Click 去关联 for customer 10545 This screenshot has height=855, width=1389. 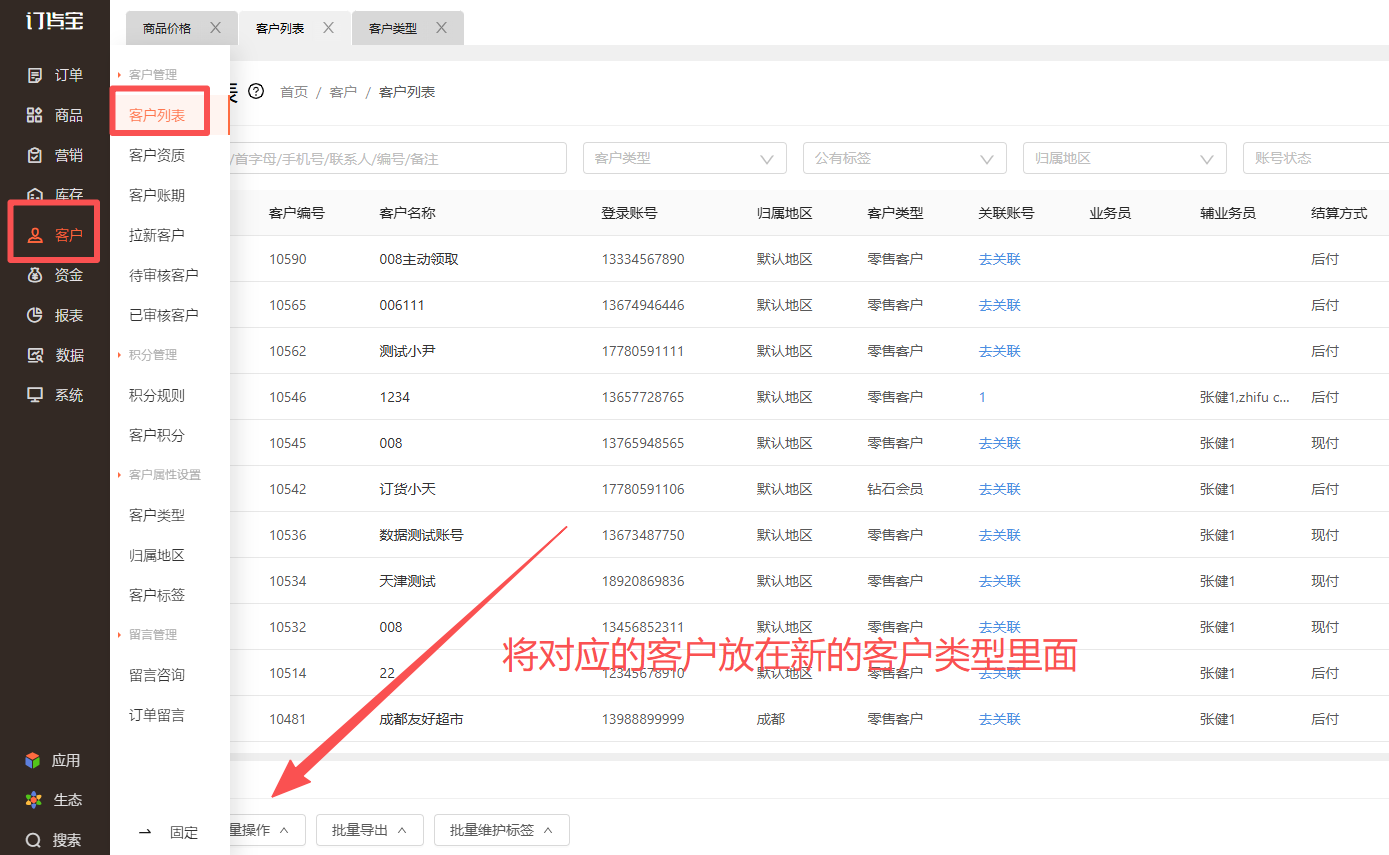pyautogui.click(x=1000, y=443)
